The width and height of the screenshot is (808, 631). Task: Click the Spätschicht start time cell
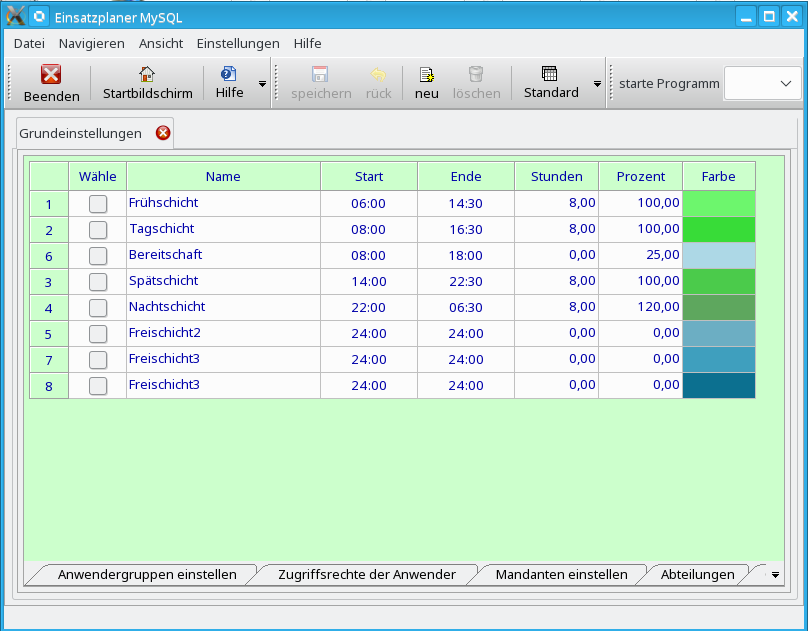[368, 281]
